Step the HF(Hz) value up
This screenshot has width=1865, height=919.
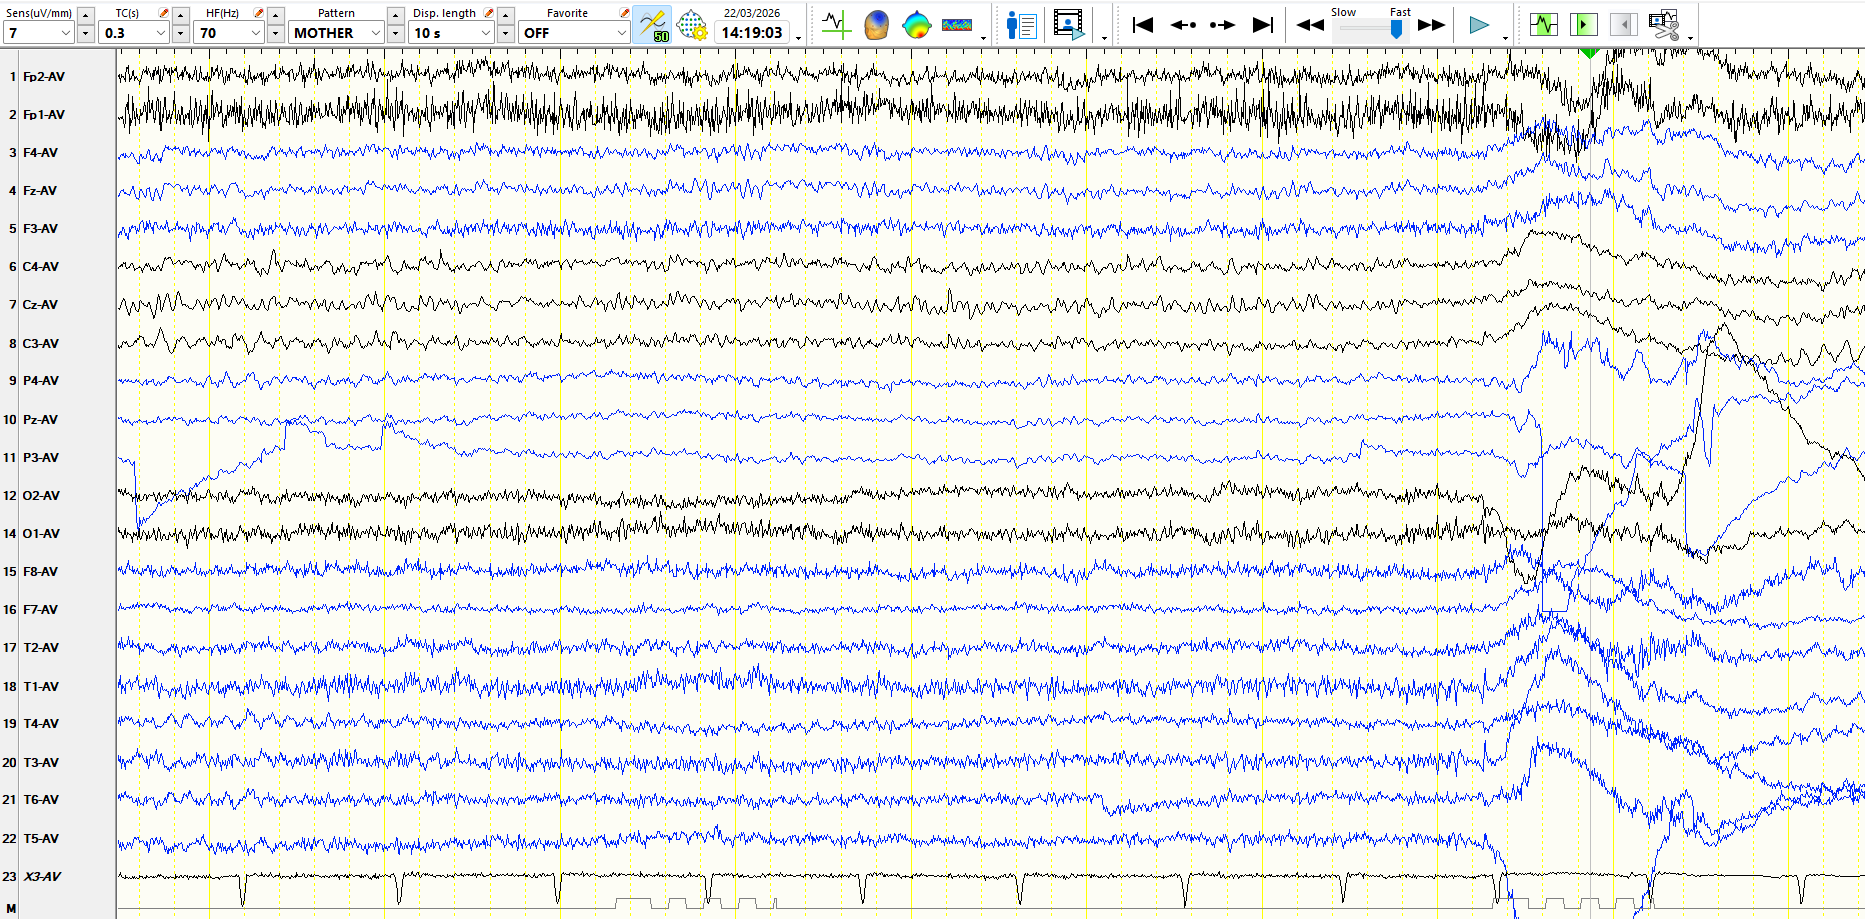point(276,15)
